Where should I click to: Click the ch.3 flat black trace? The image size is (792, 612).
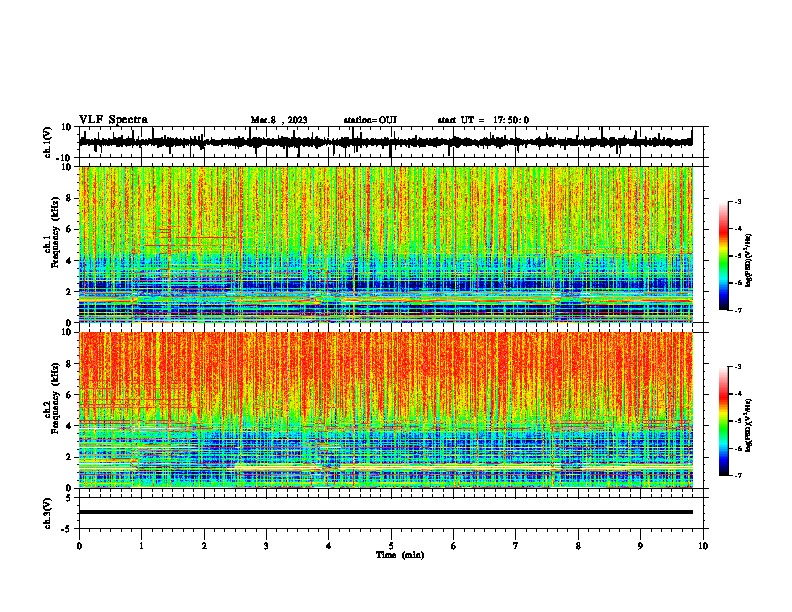point(385,512)
